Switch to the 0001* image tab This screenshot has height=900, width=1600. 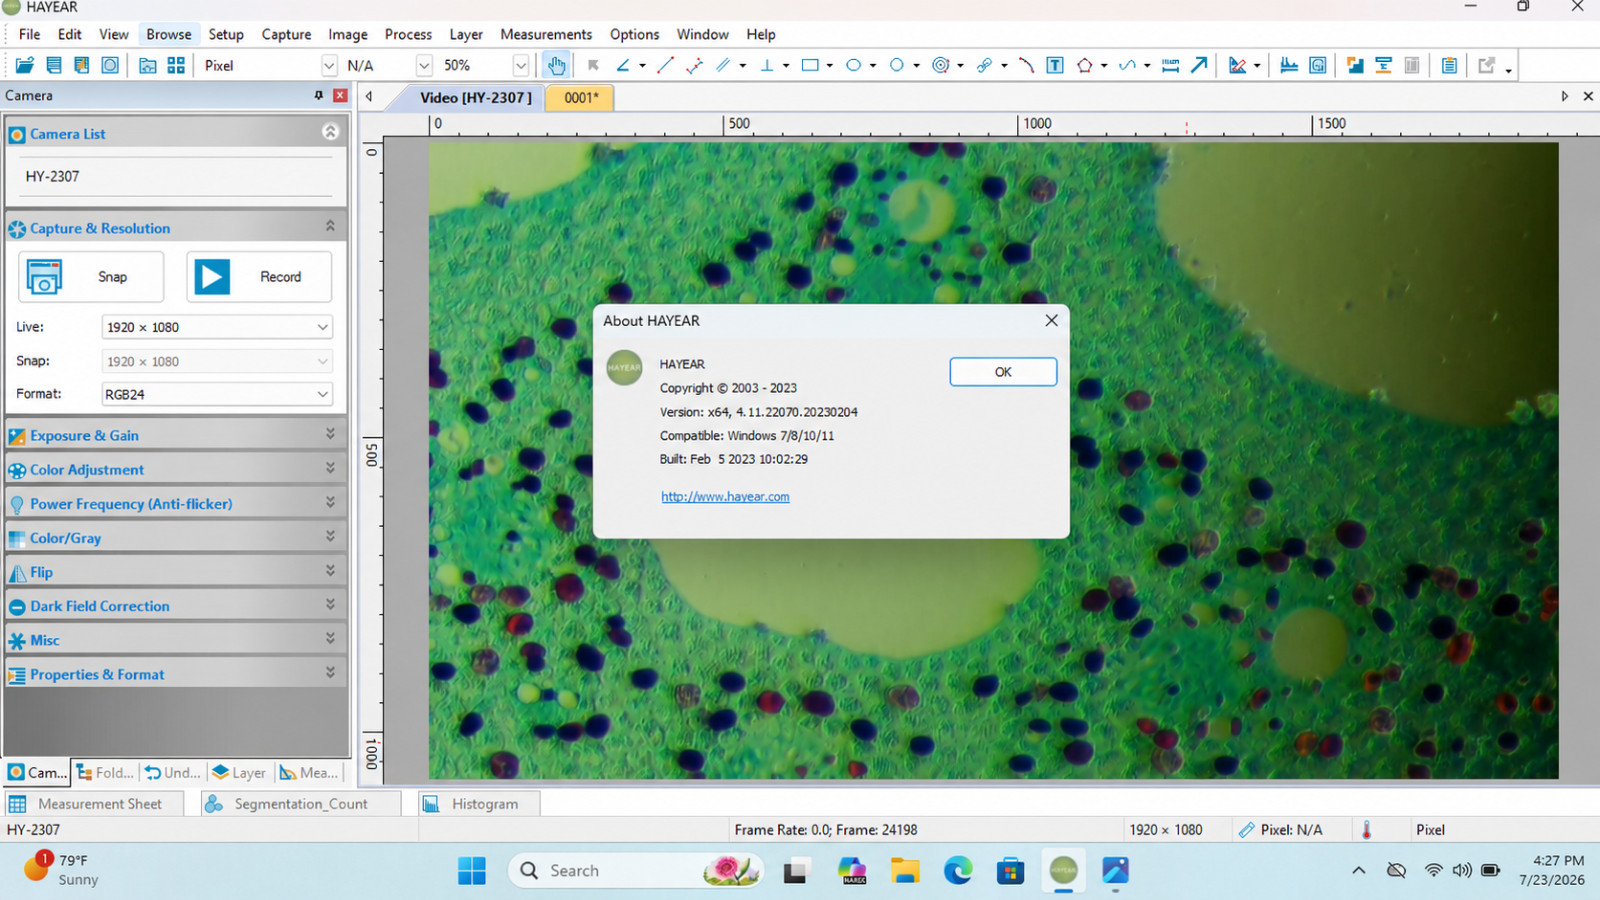pos(580,97)
